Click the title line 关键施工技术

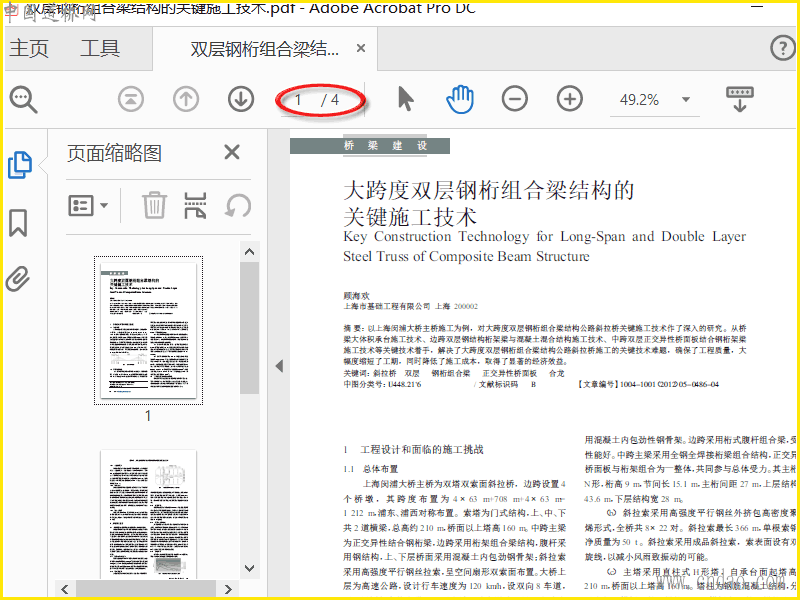click(x=410, y=217)
